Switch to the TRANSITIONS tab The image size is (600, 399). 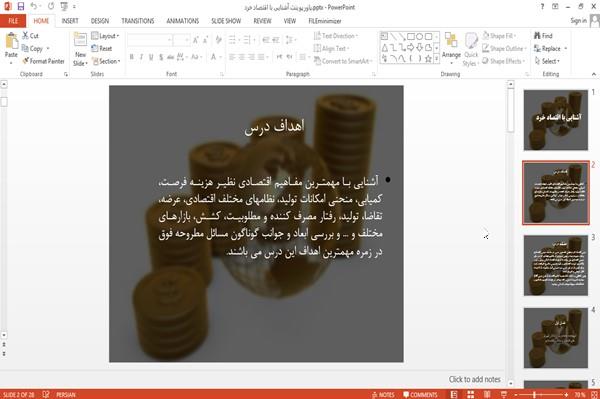tap(138, 21)
